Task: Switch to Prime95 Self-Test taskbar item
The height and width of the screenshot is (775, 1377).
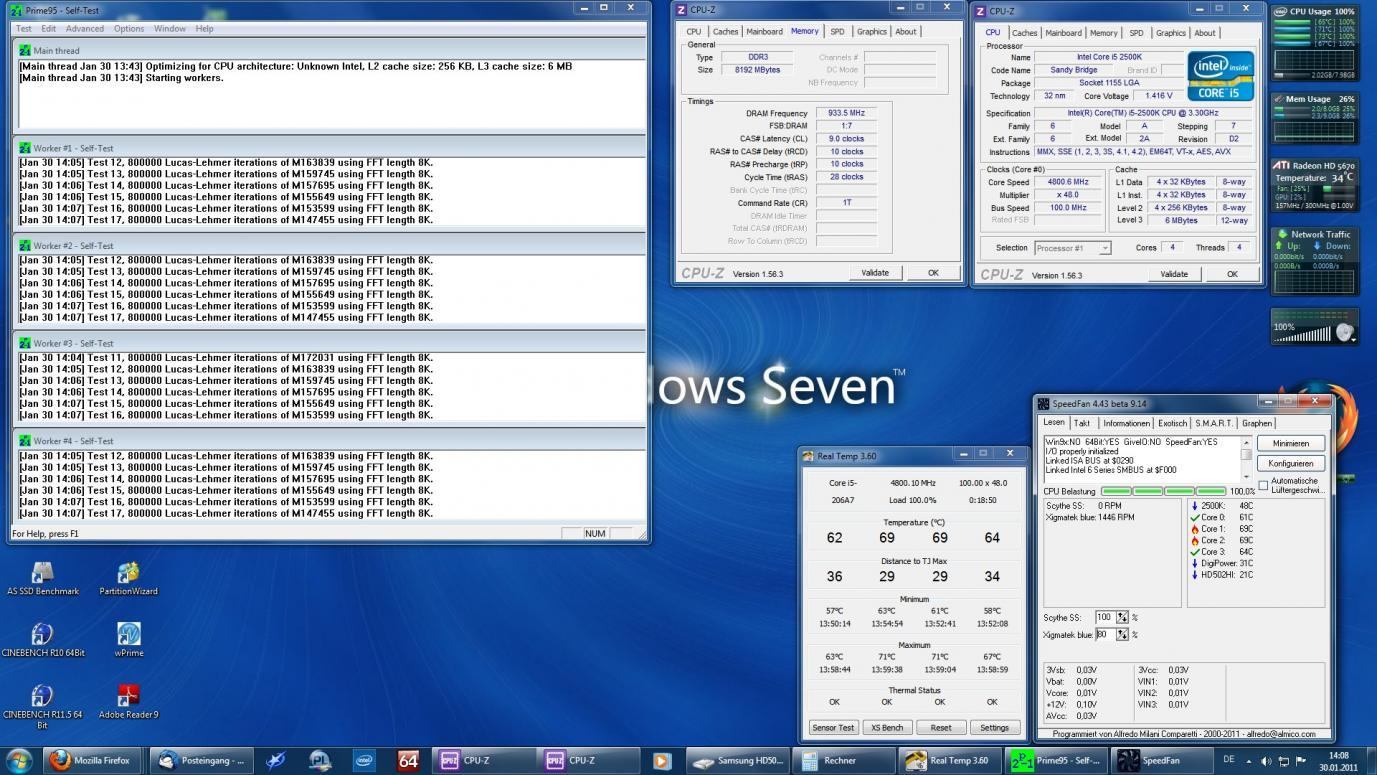Action: click(x=1055, y=760)
